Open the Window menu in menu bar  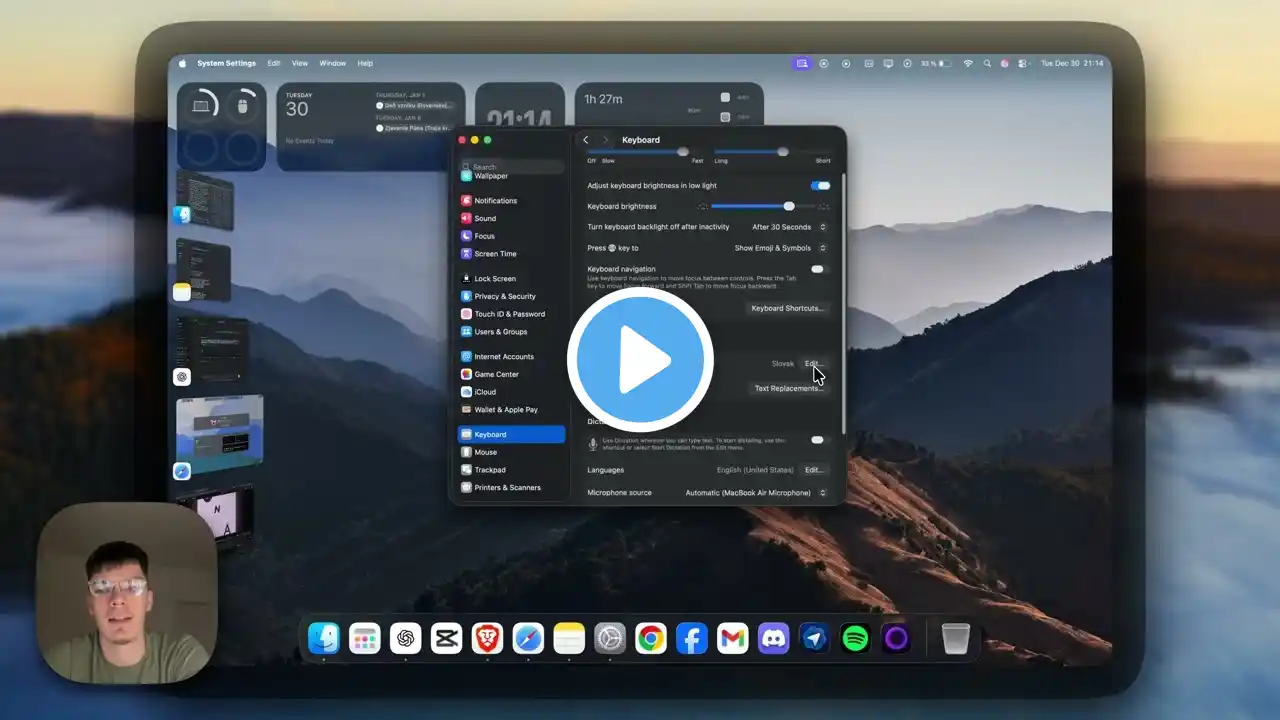[332, 63]
